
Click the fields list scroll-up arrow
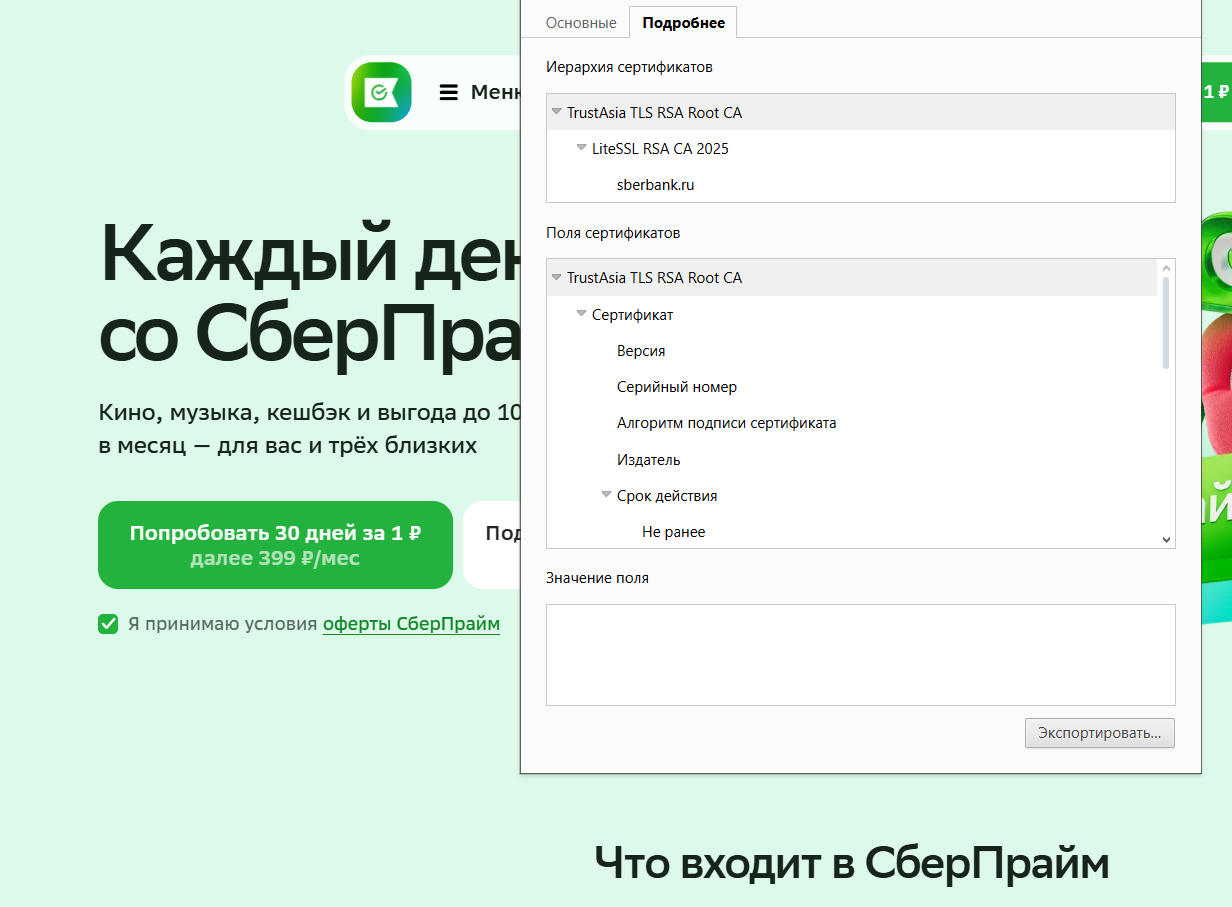coord(1166,268)
